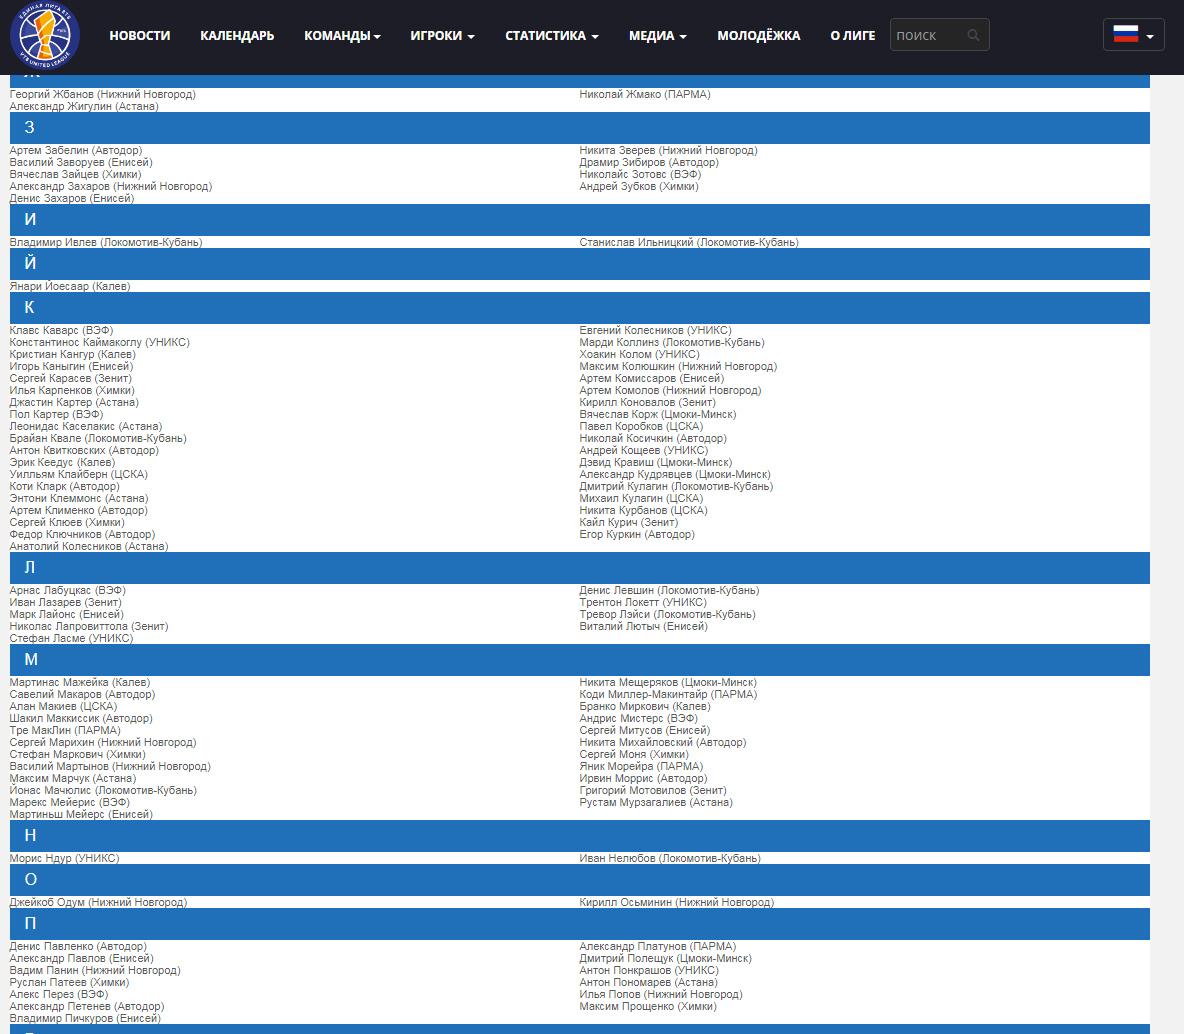Screen dimensions: 1184x1034
Task: Open Денис Павленко (Автодор) profile
Action: [x=79, y=946]
